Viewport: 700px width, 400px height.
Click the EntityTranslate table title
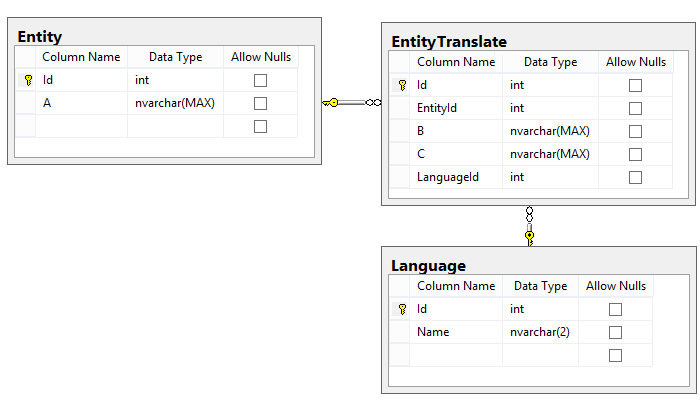coord(449,42)
